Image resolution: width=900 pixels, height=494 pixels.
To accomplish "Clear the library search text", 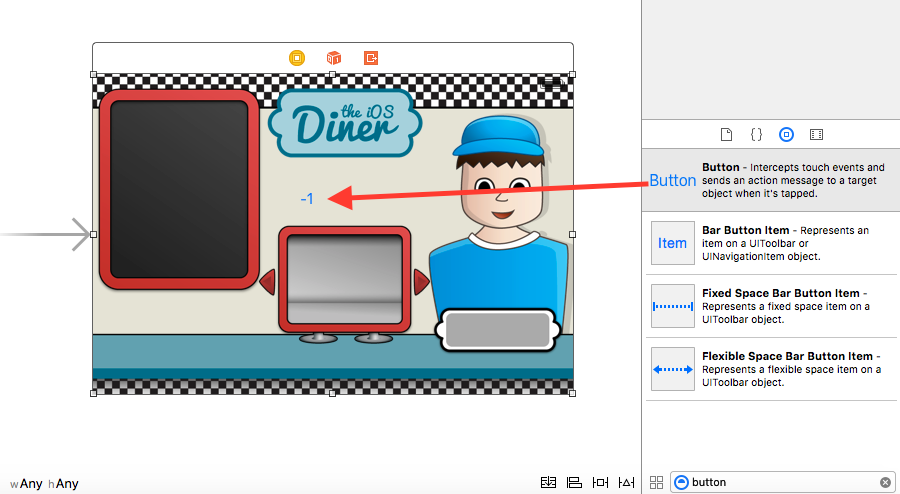I will (886, 482).
